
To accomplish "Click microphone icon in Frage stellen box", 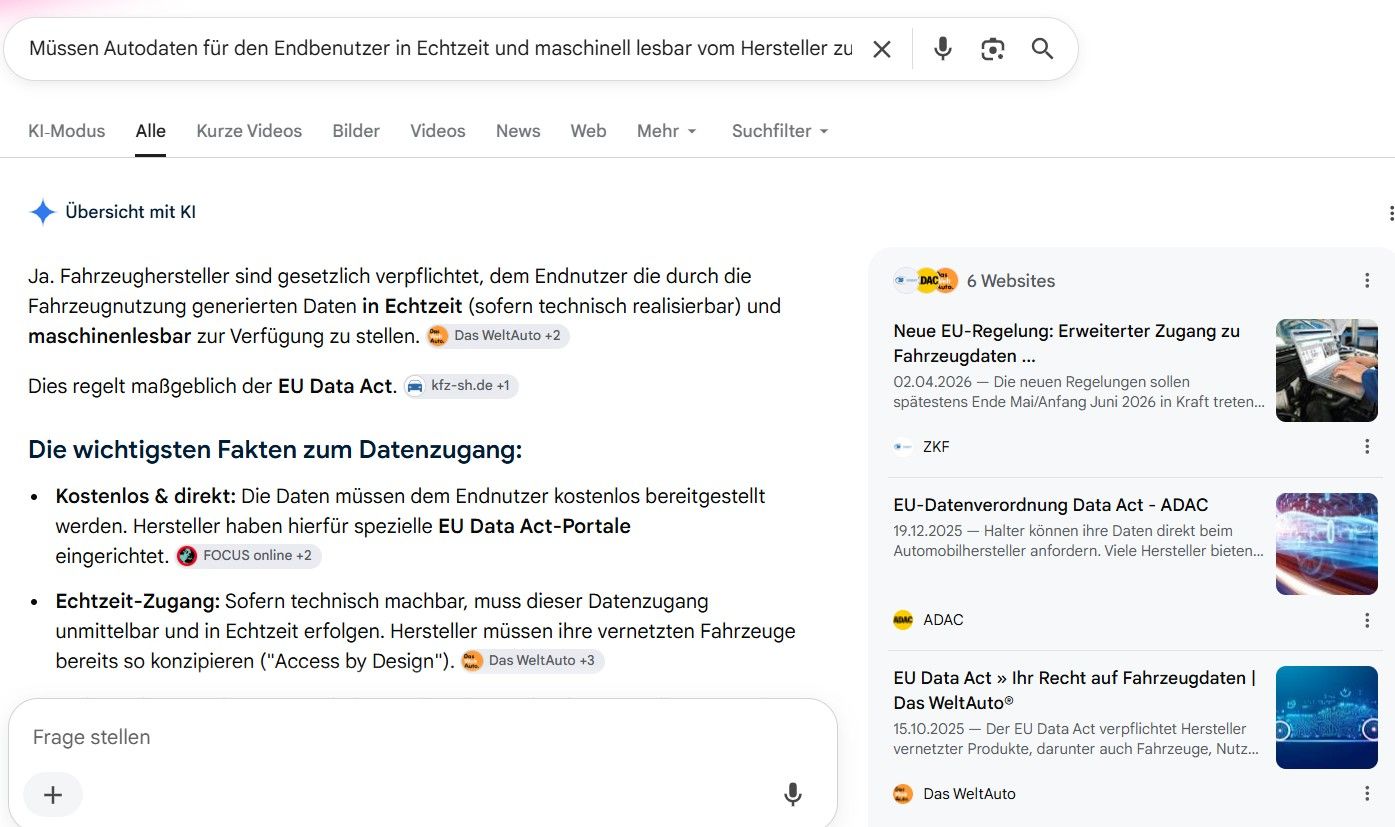I will coord(792,795).
